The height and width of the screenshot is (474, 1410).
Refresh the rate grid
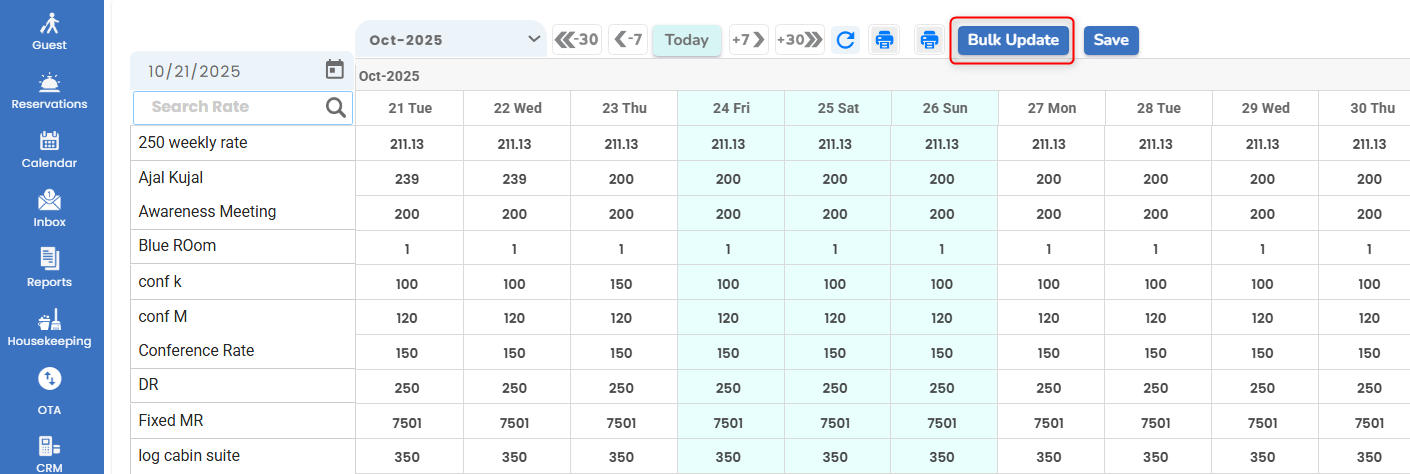tap(846, 40)
